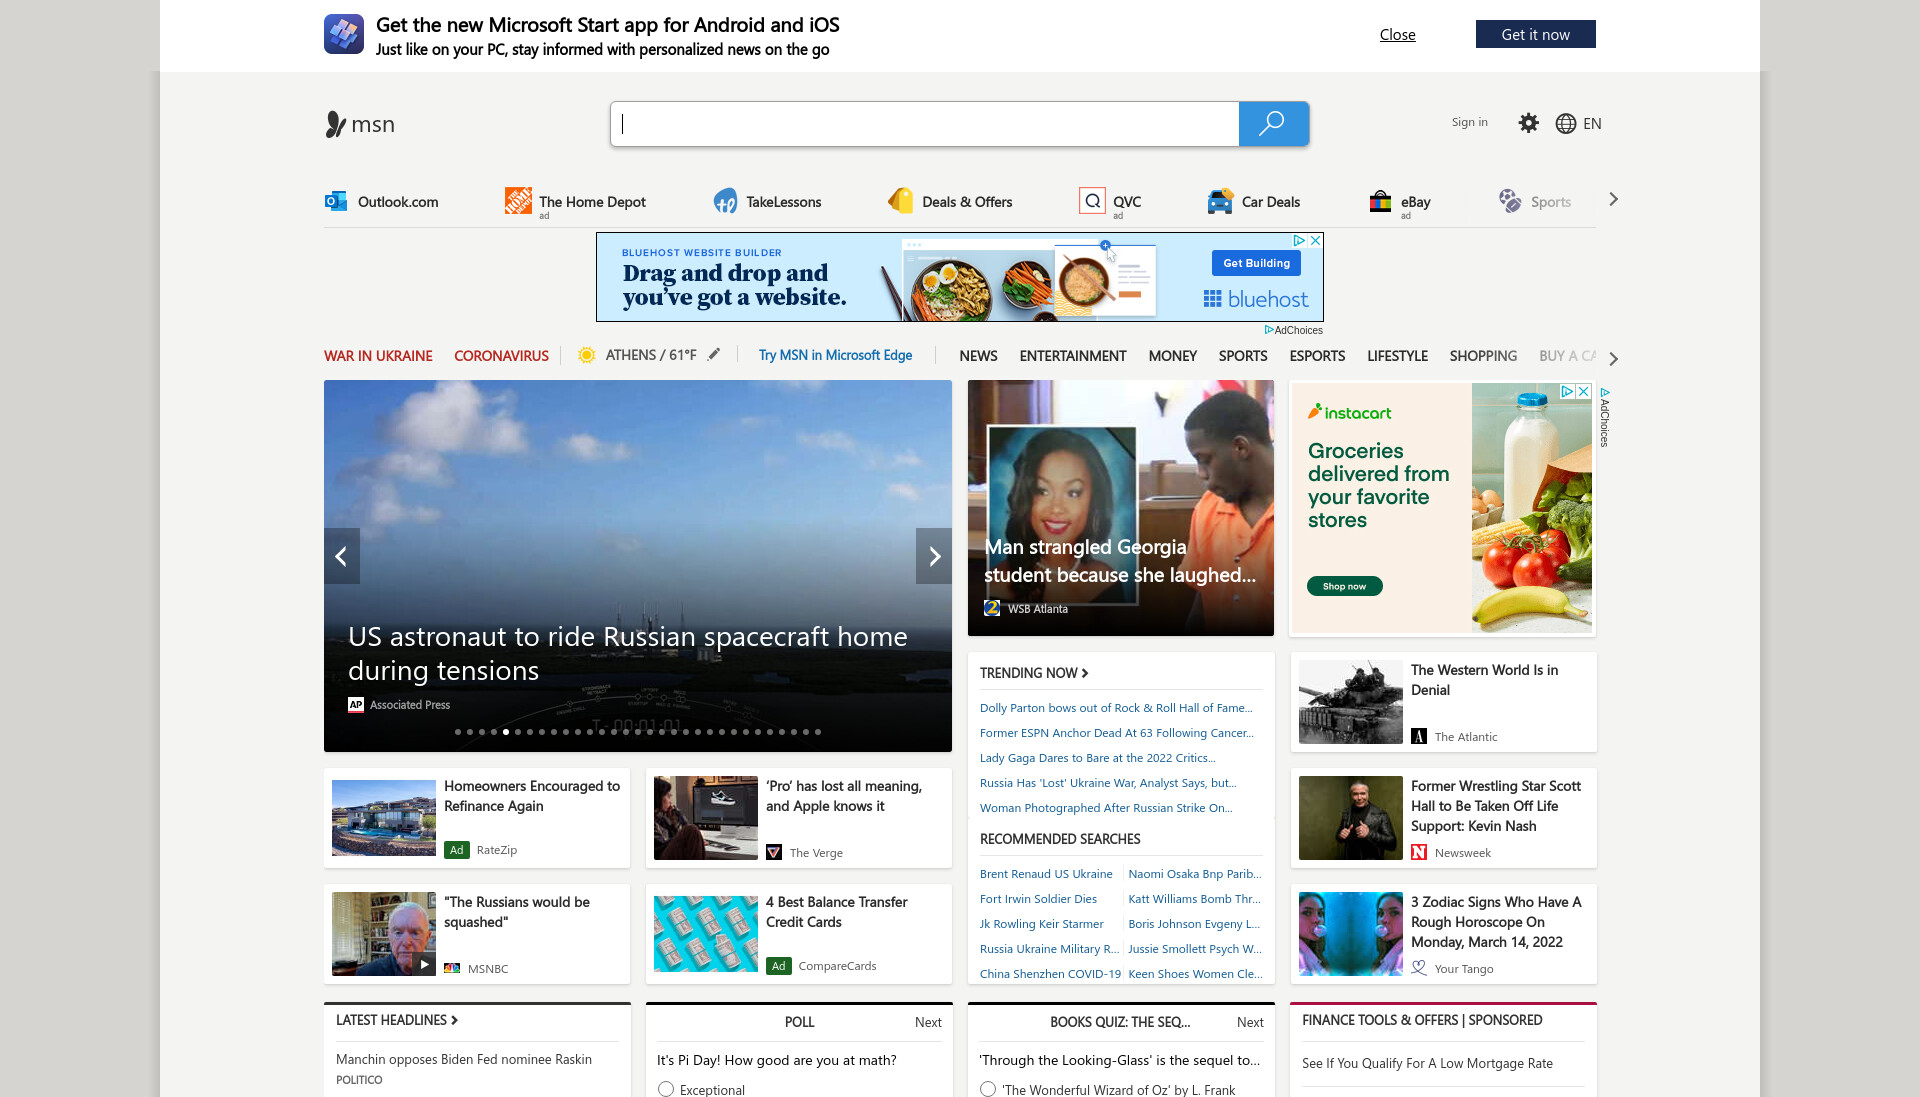Click The Verge source logo
The height and width of the screenshot is (1097, 1920).
click(774, 852)
